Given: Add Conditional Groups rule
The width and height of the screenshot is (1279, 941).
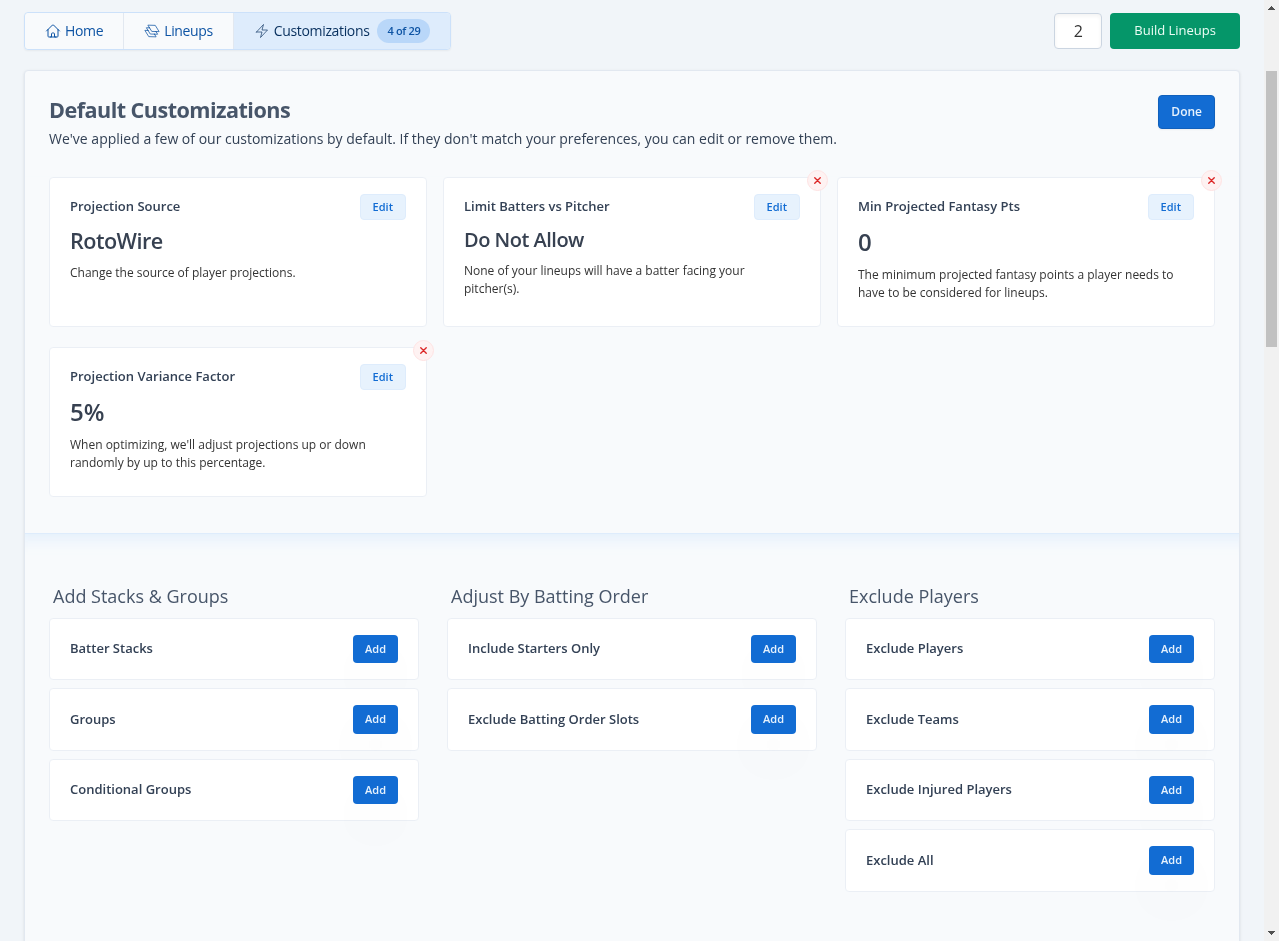Looking at the screenshot, I should [x=375, y=790].
